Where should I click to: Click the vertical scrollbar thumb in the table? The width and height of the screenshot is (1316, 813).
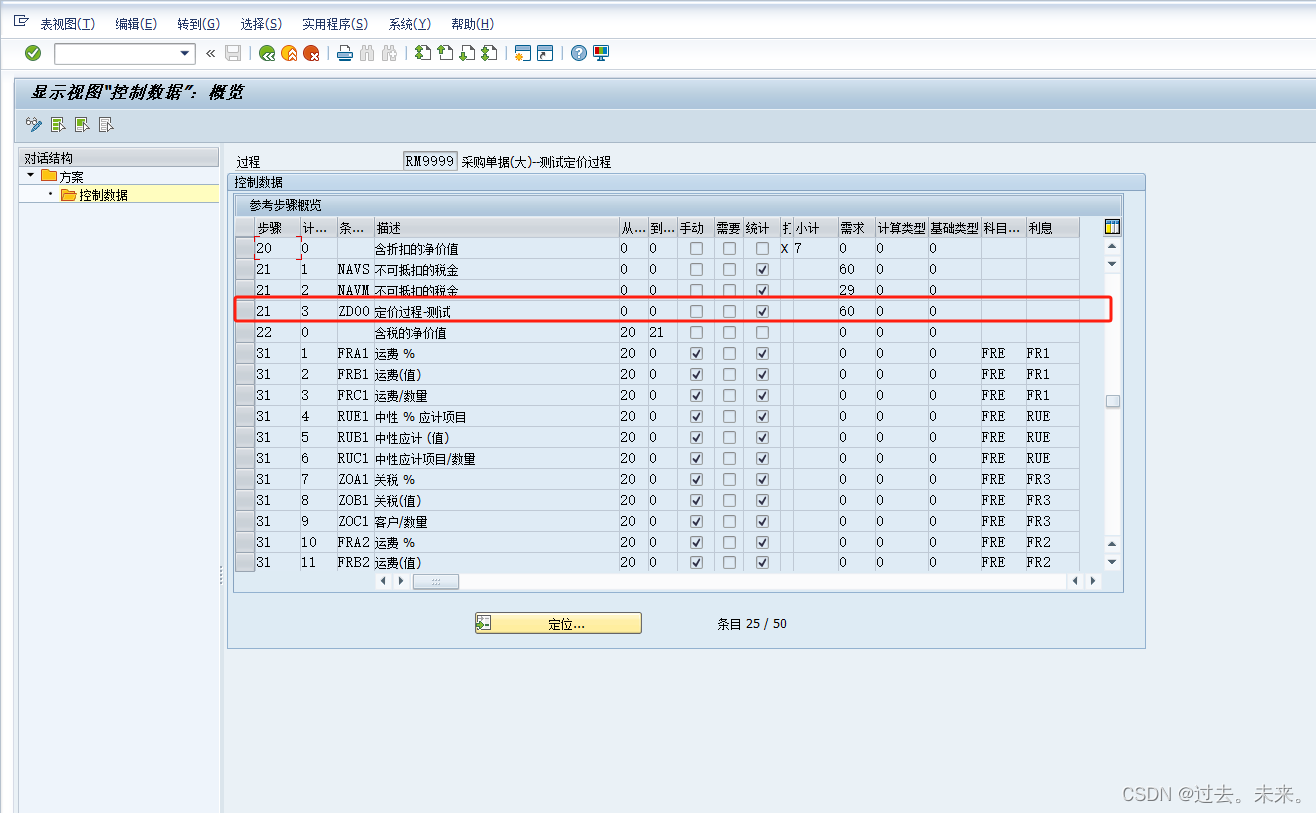[1112, 401]
